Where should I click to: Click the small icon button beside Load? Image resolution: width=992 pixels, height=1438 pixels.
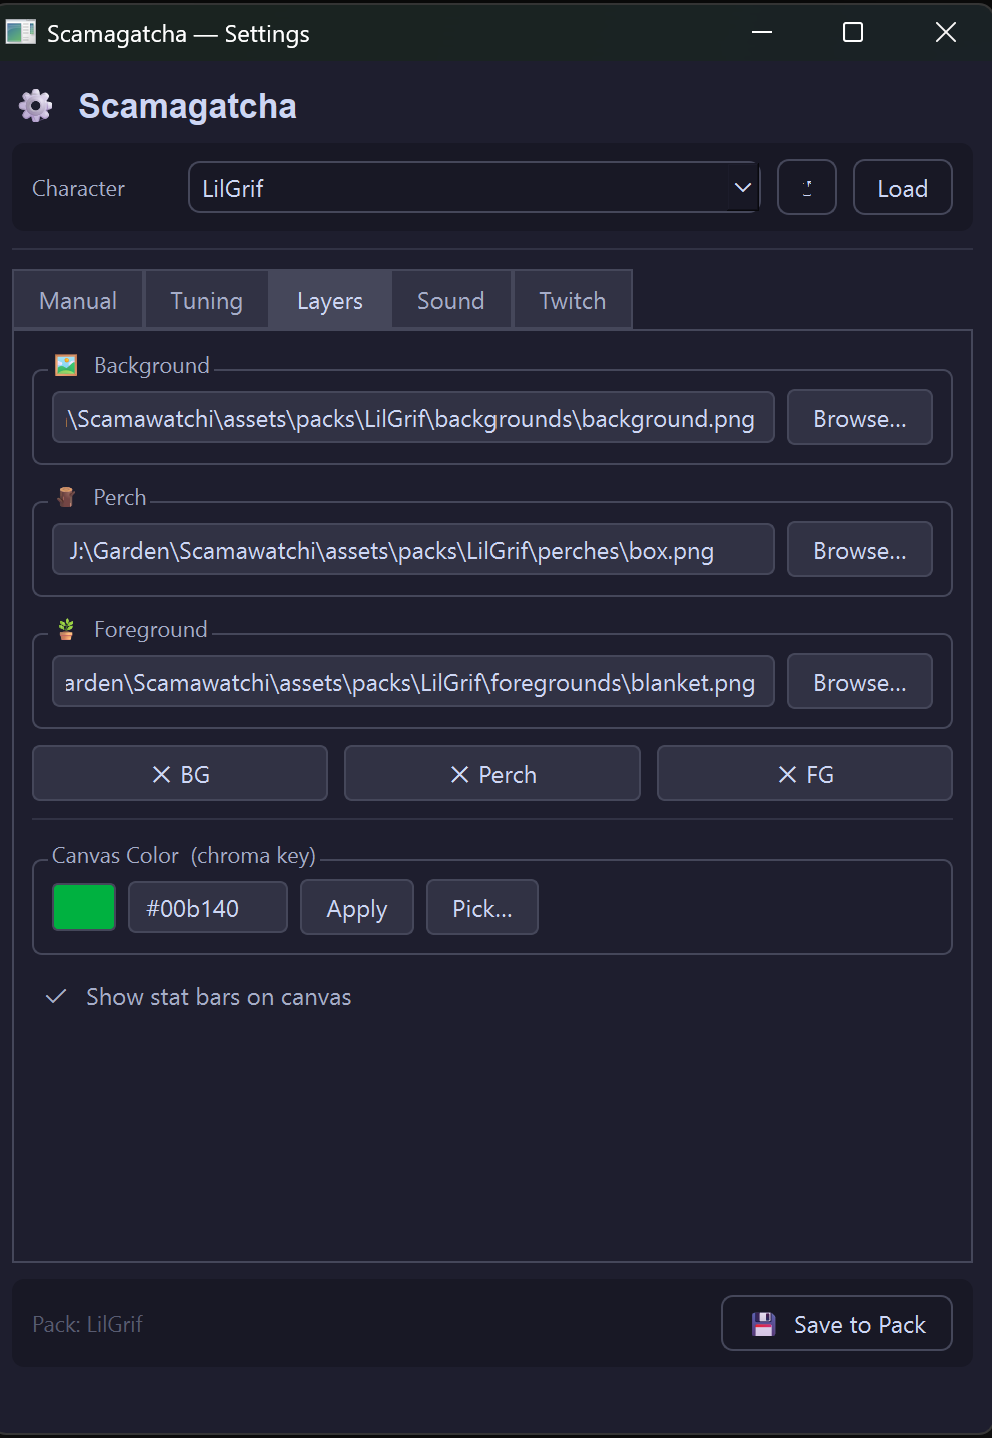coord(806,188)
